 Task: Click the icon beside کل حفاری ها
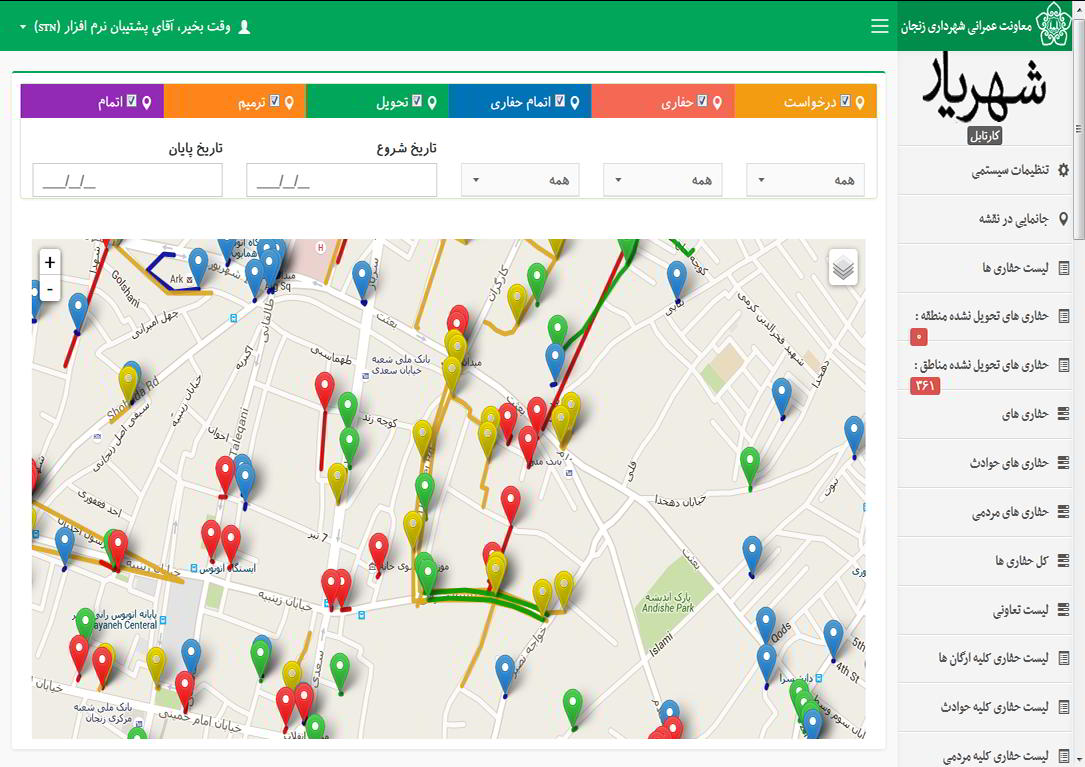point(1064,561)
